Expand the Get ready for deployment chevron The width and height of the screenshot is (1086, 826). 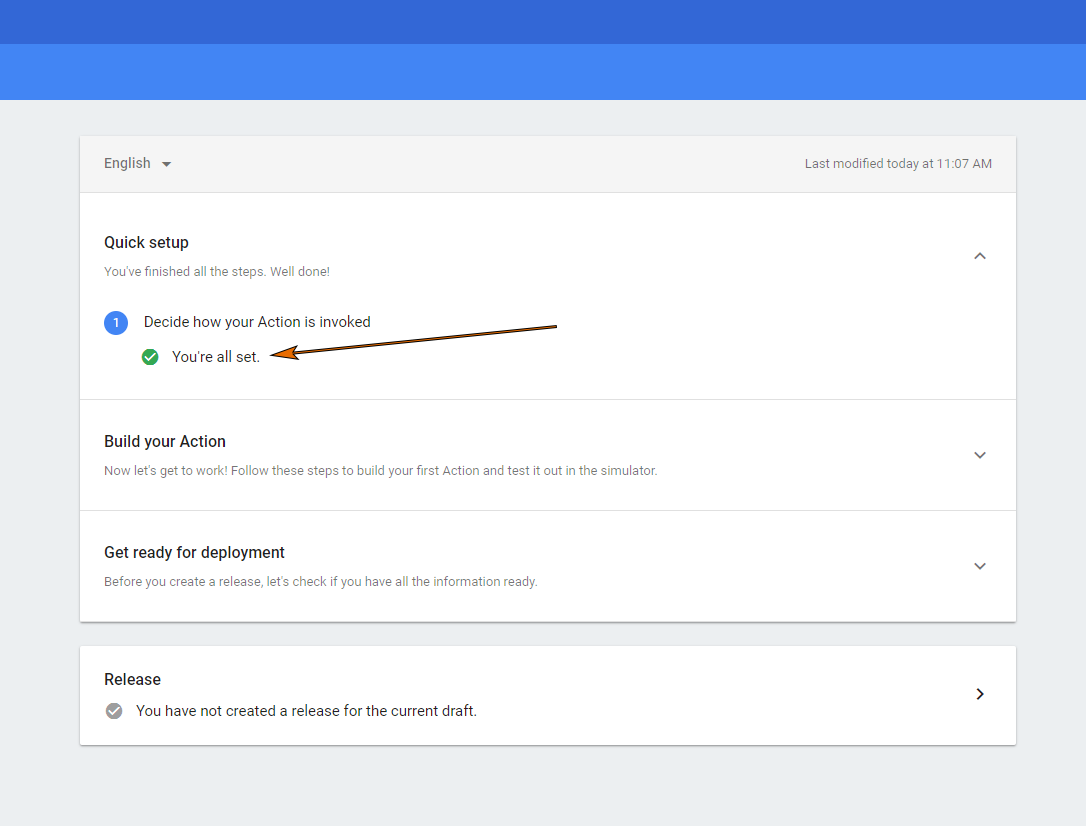click(979, 566)
